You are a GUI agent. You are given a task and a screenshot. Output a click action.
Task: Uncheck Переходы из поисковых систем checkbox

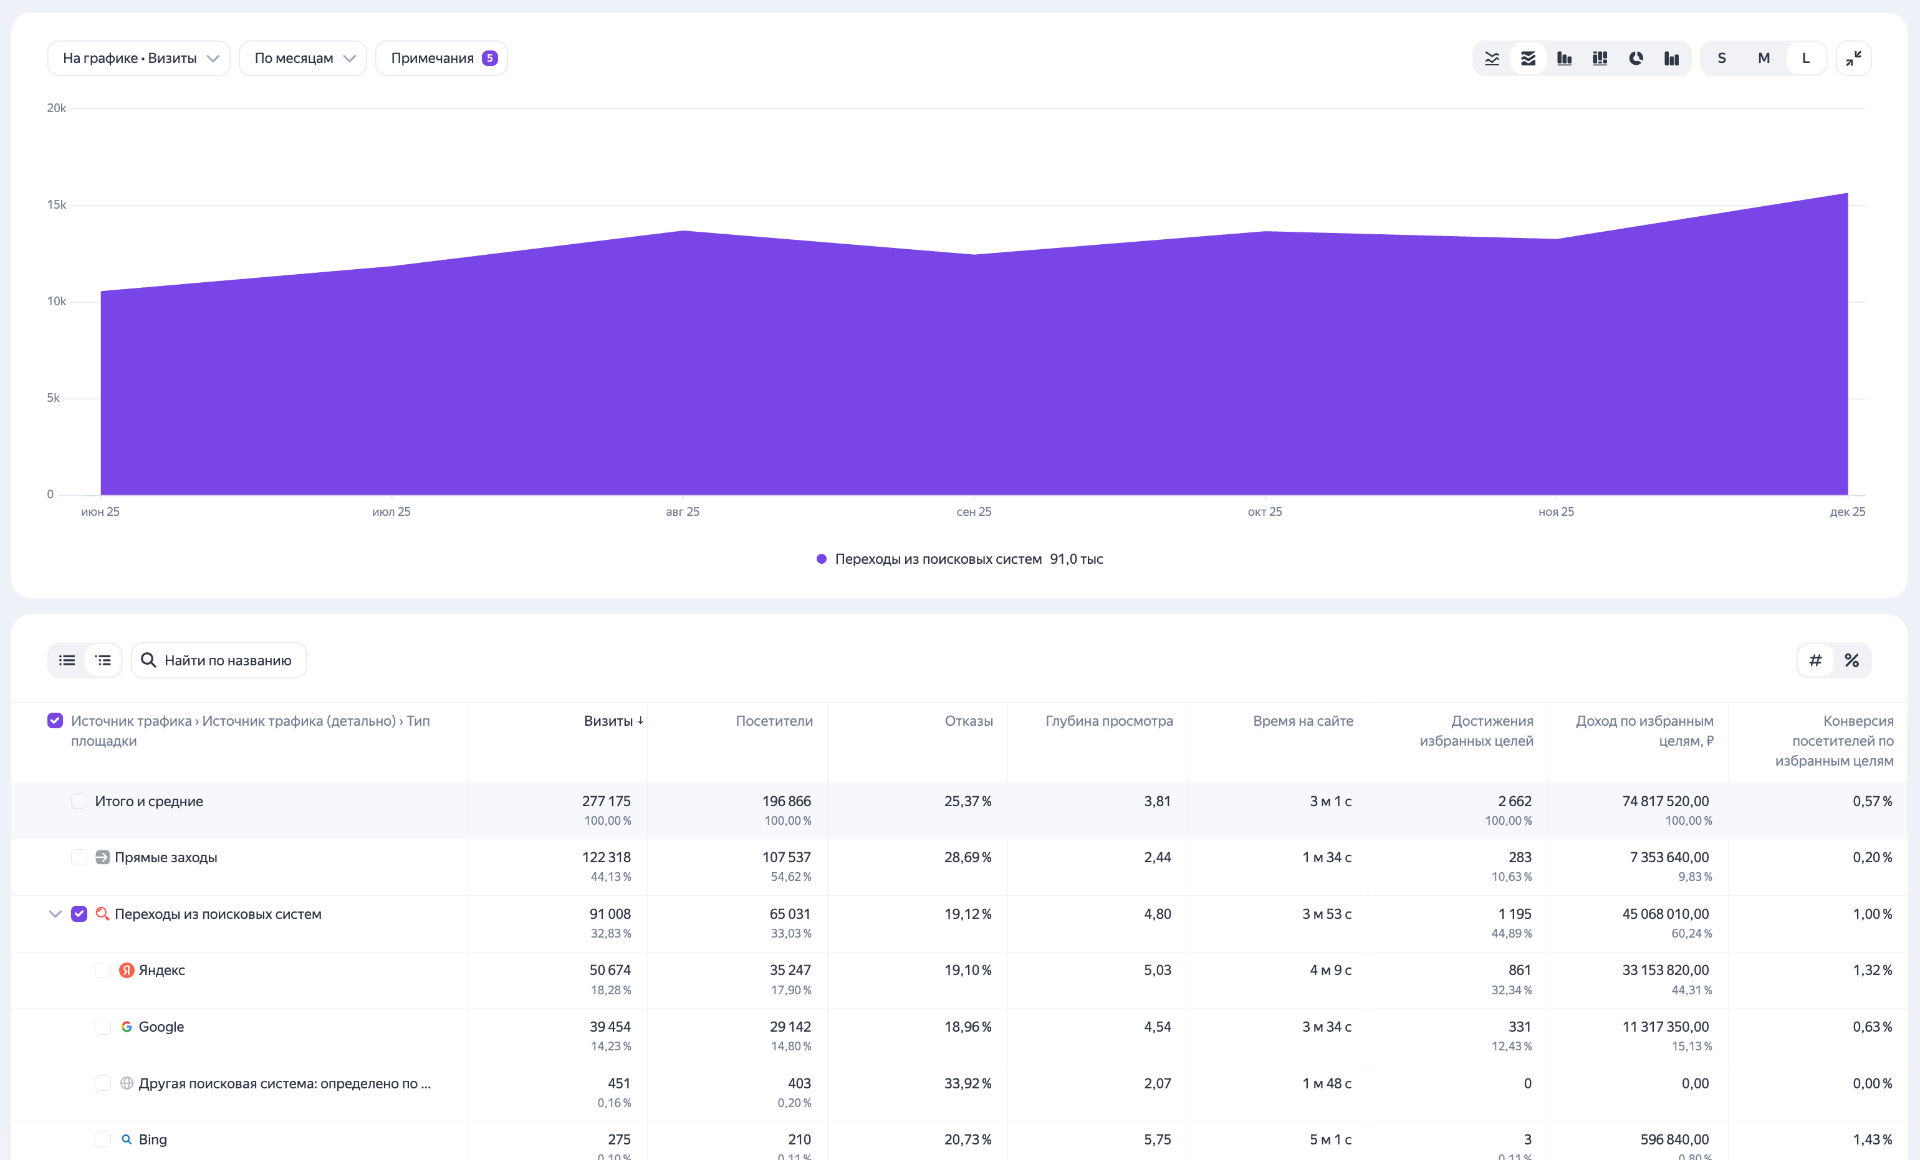[79, 914]
